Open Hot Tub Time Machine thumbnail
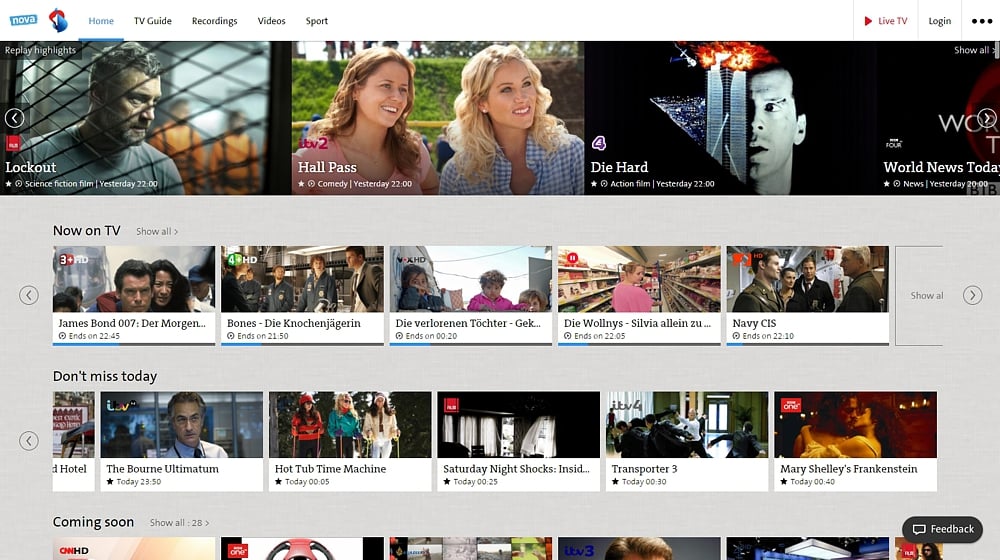 (350, 425)
